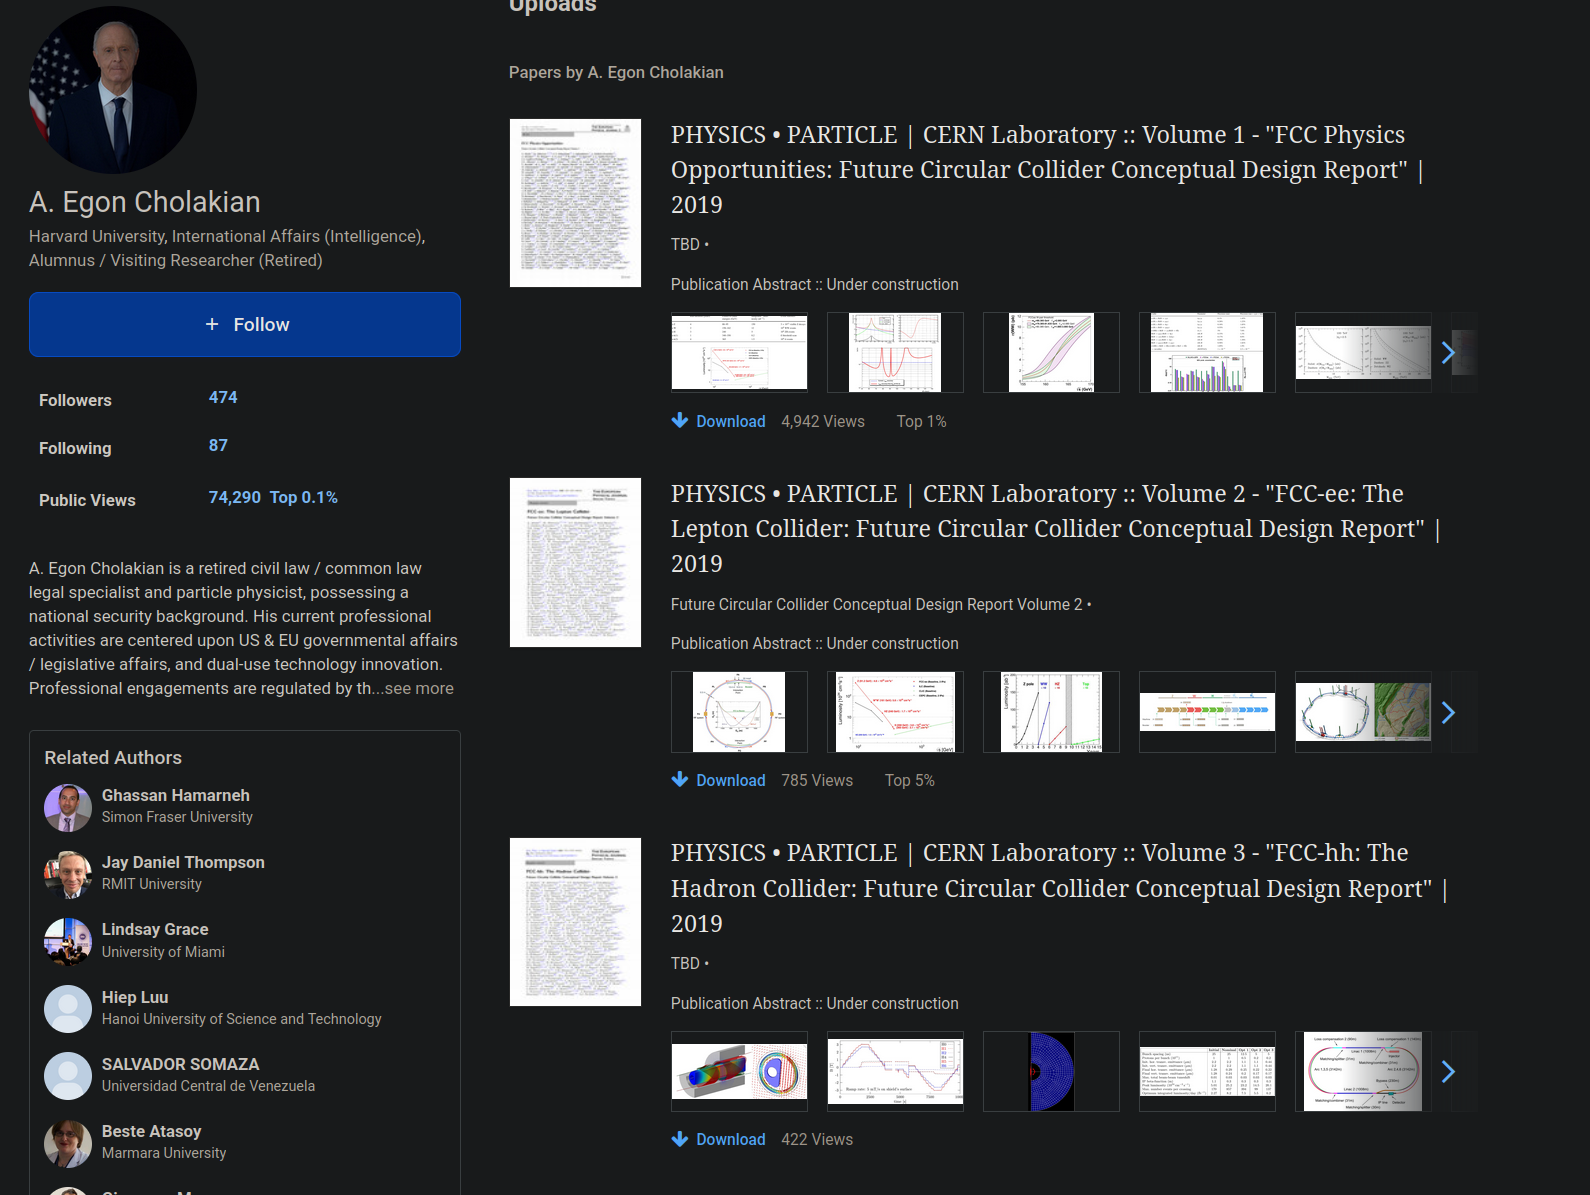
Task: Open Volume 2's second figure with red lines
Action: (x=895, y=712)
